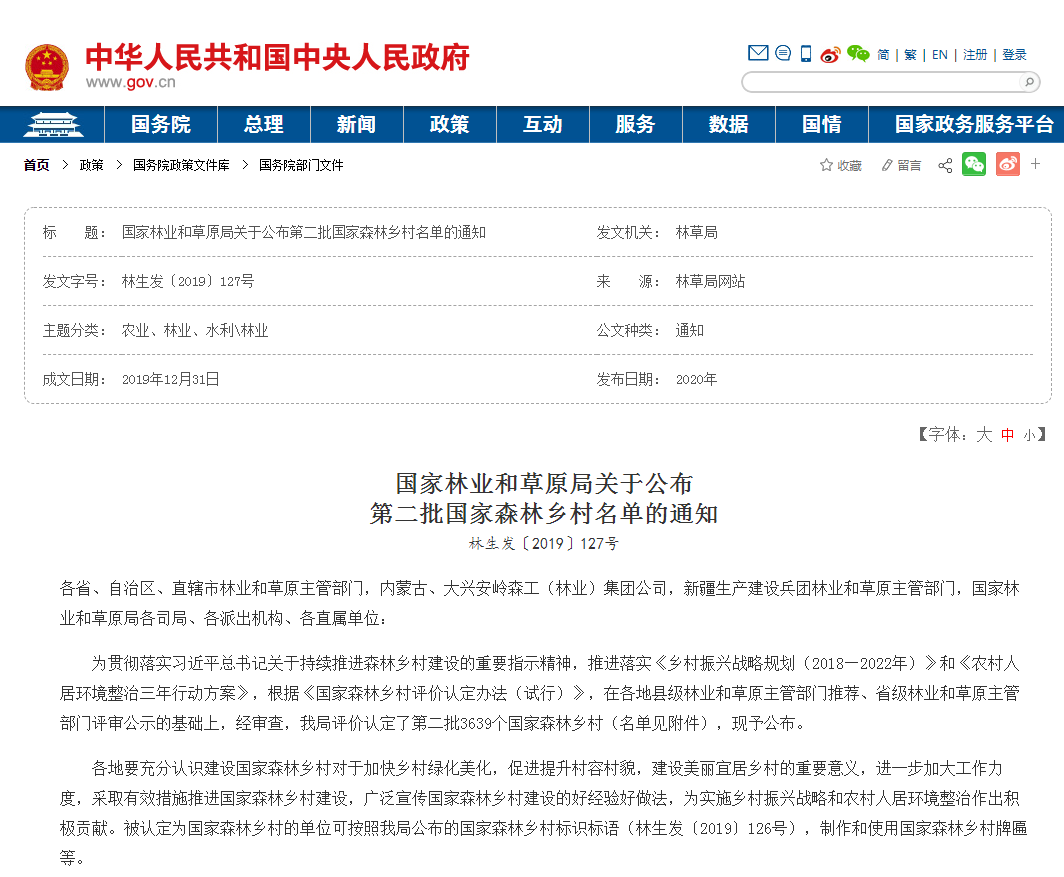Share via green WeChat button
This screenshot has width=1064, height=877.
(x=974, y=164)
